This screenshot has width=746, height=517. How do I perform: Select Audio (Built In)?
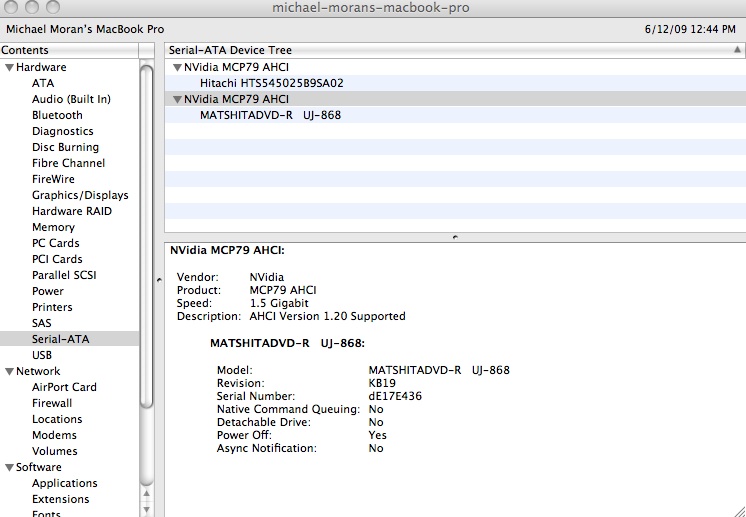(x=71, y=99)
